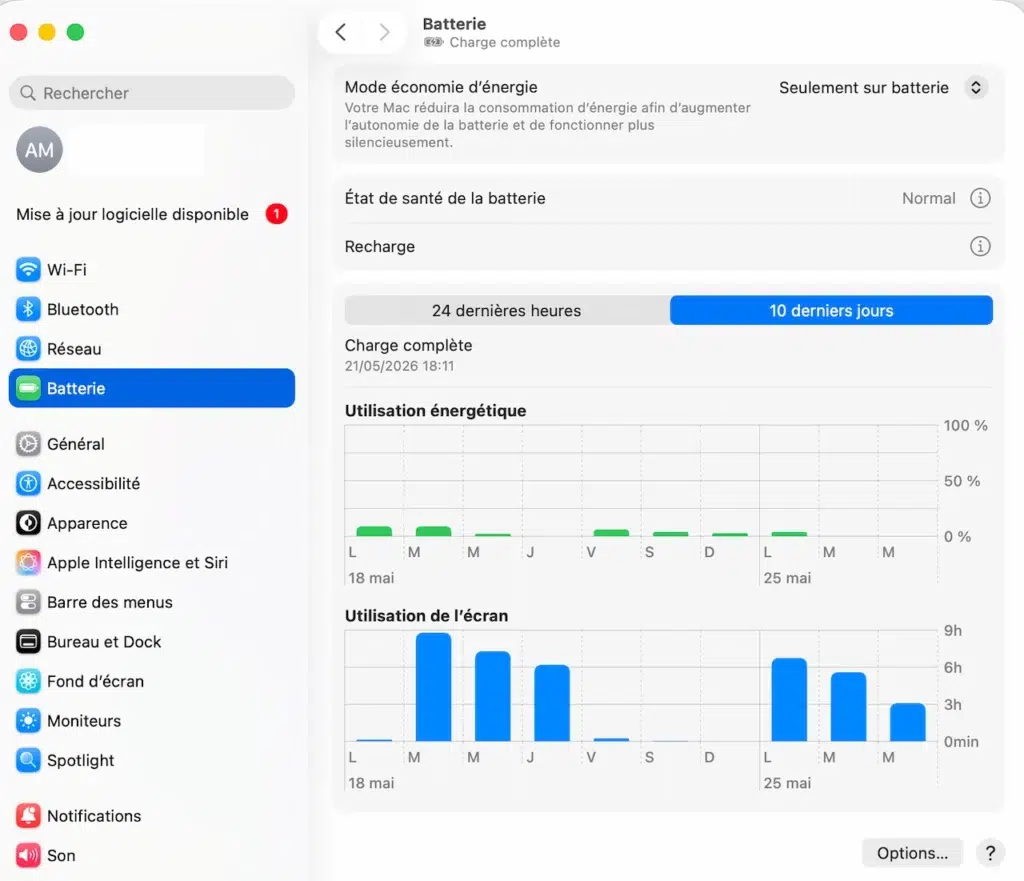Screen dimensions: 1024x881
Task: Click Utilisation énergétique heading
Action: click(x=436, y=410)
